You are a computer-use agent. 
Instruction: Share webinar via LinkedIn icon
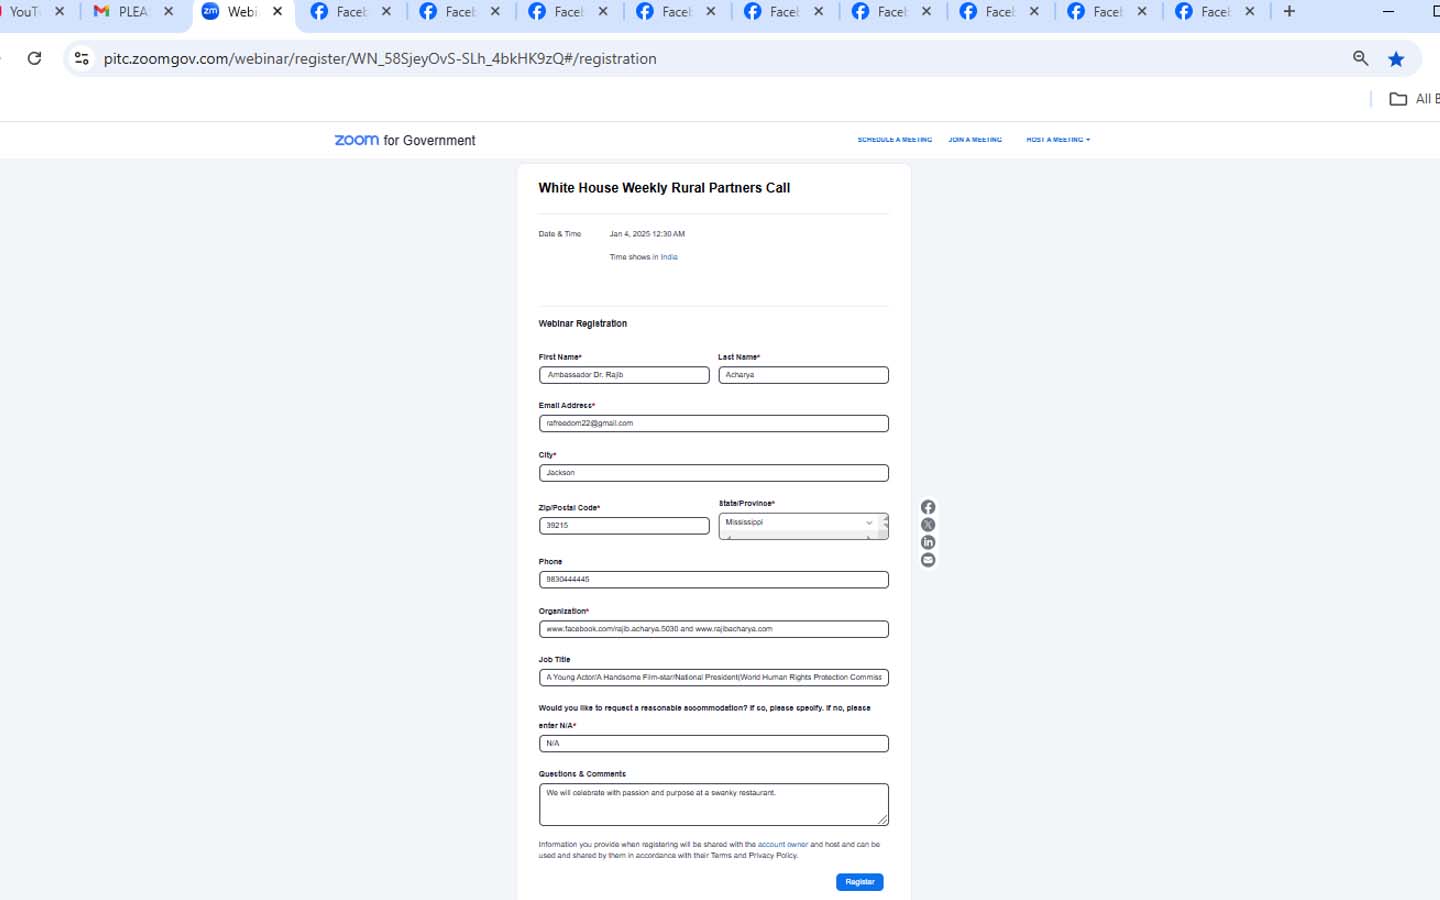pyautogui.click(x=928, y=542)
